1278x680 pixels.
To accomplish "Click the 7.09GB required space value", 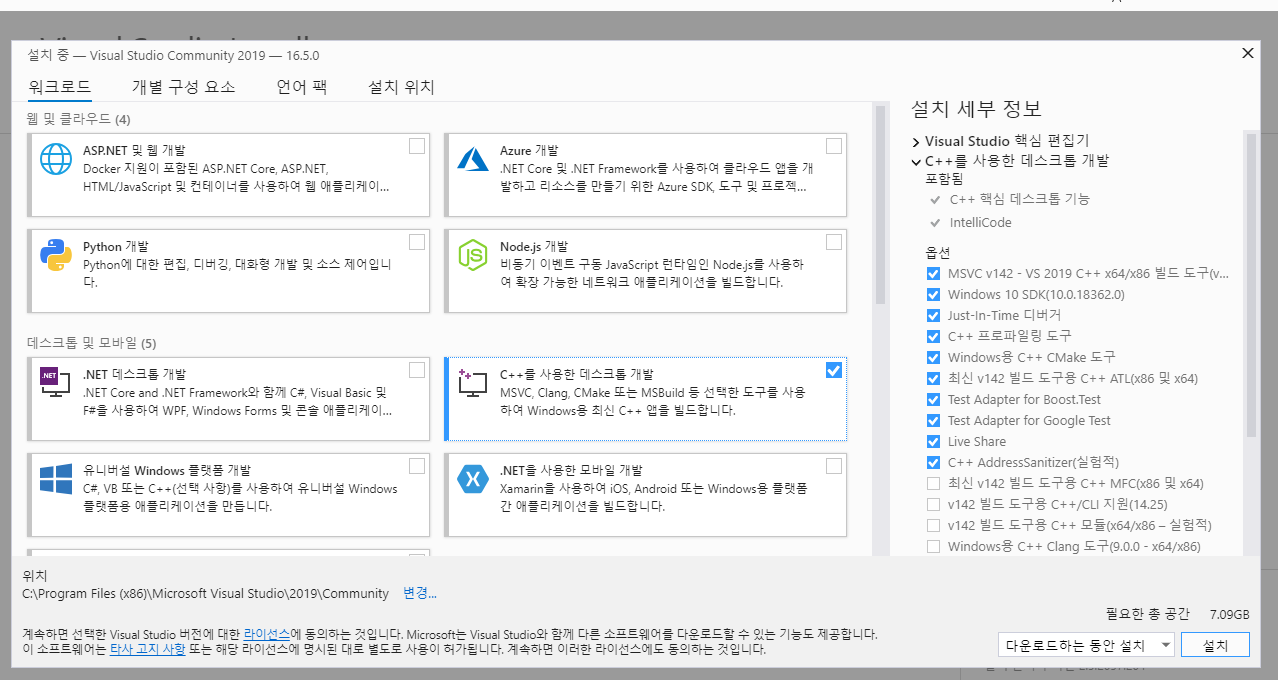I will coord(1229,614).
